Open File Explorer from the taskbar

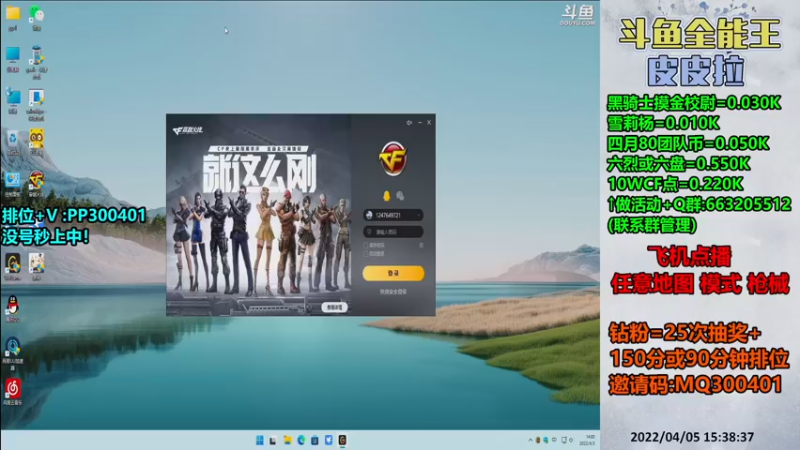pyautogui.click(x=287, y=440)
